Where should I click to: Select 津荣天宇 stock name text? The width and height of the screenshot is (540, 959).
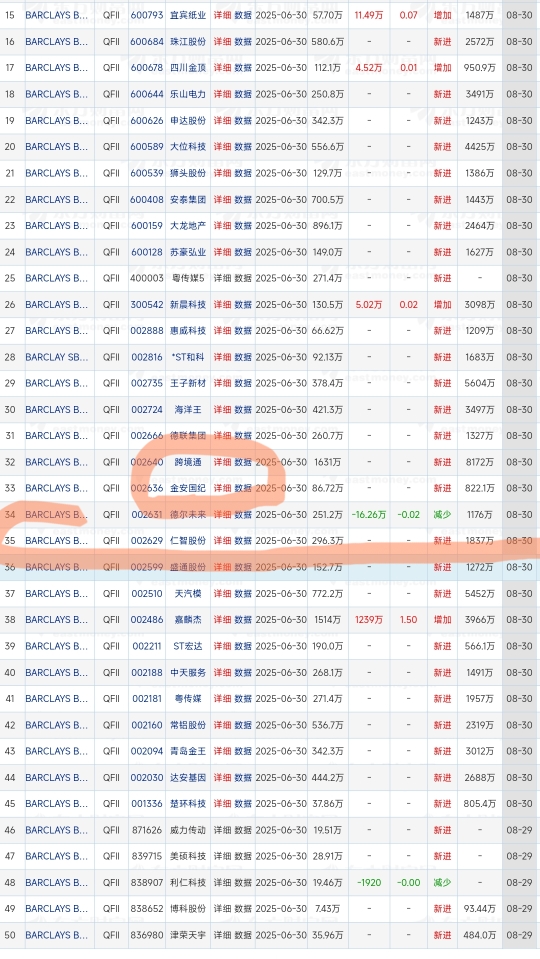coord(188,935)
